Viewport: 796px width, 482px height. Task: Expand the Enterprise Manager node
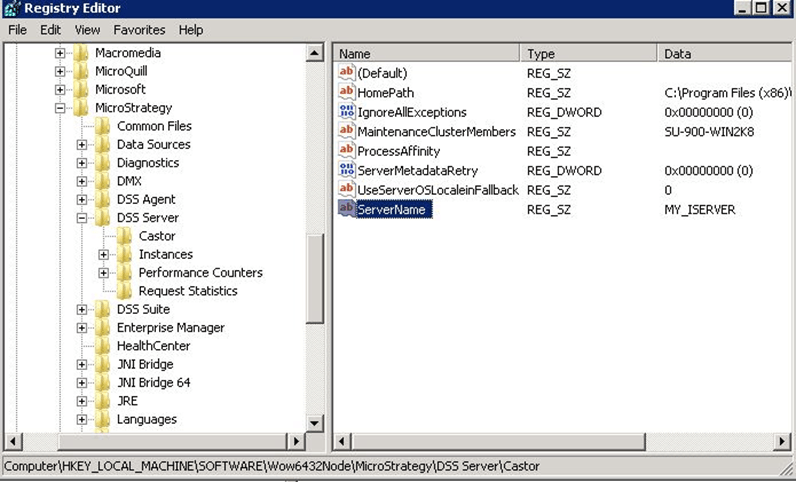(82, 328)
